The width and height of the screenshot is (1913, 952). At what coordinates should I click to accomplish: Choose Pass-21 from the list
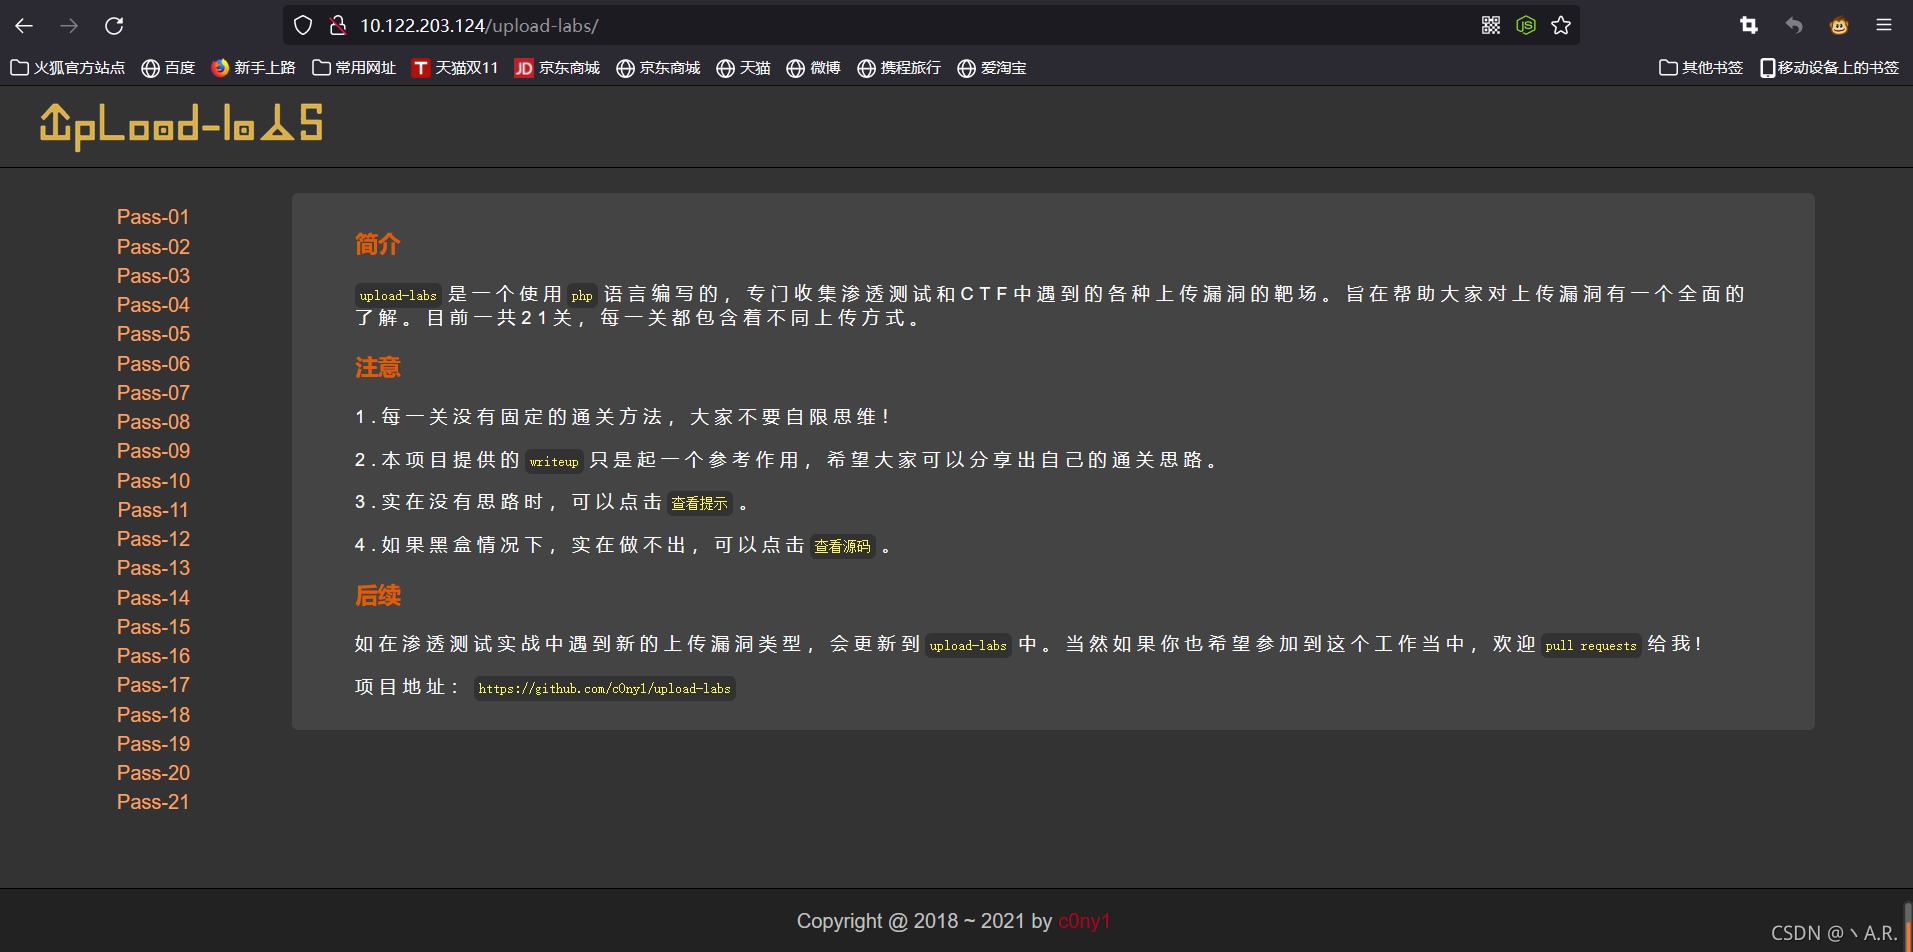(x=153, y=802)
